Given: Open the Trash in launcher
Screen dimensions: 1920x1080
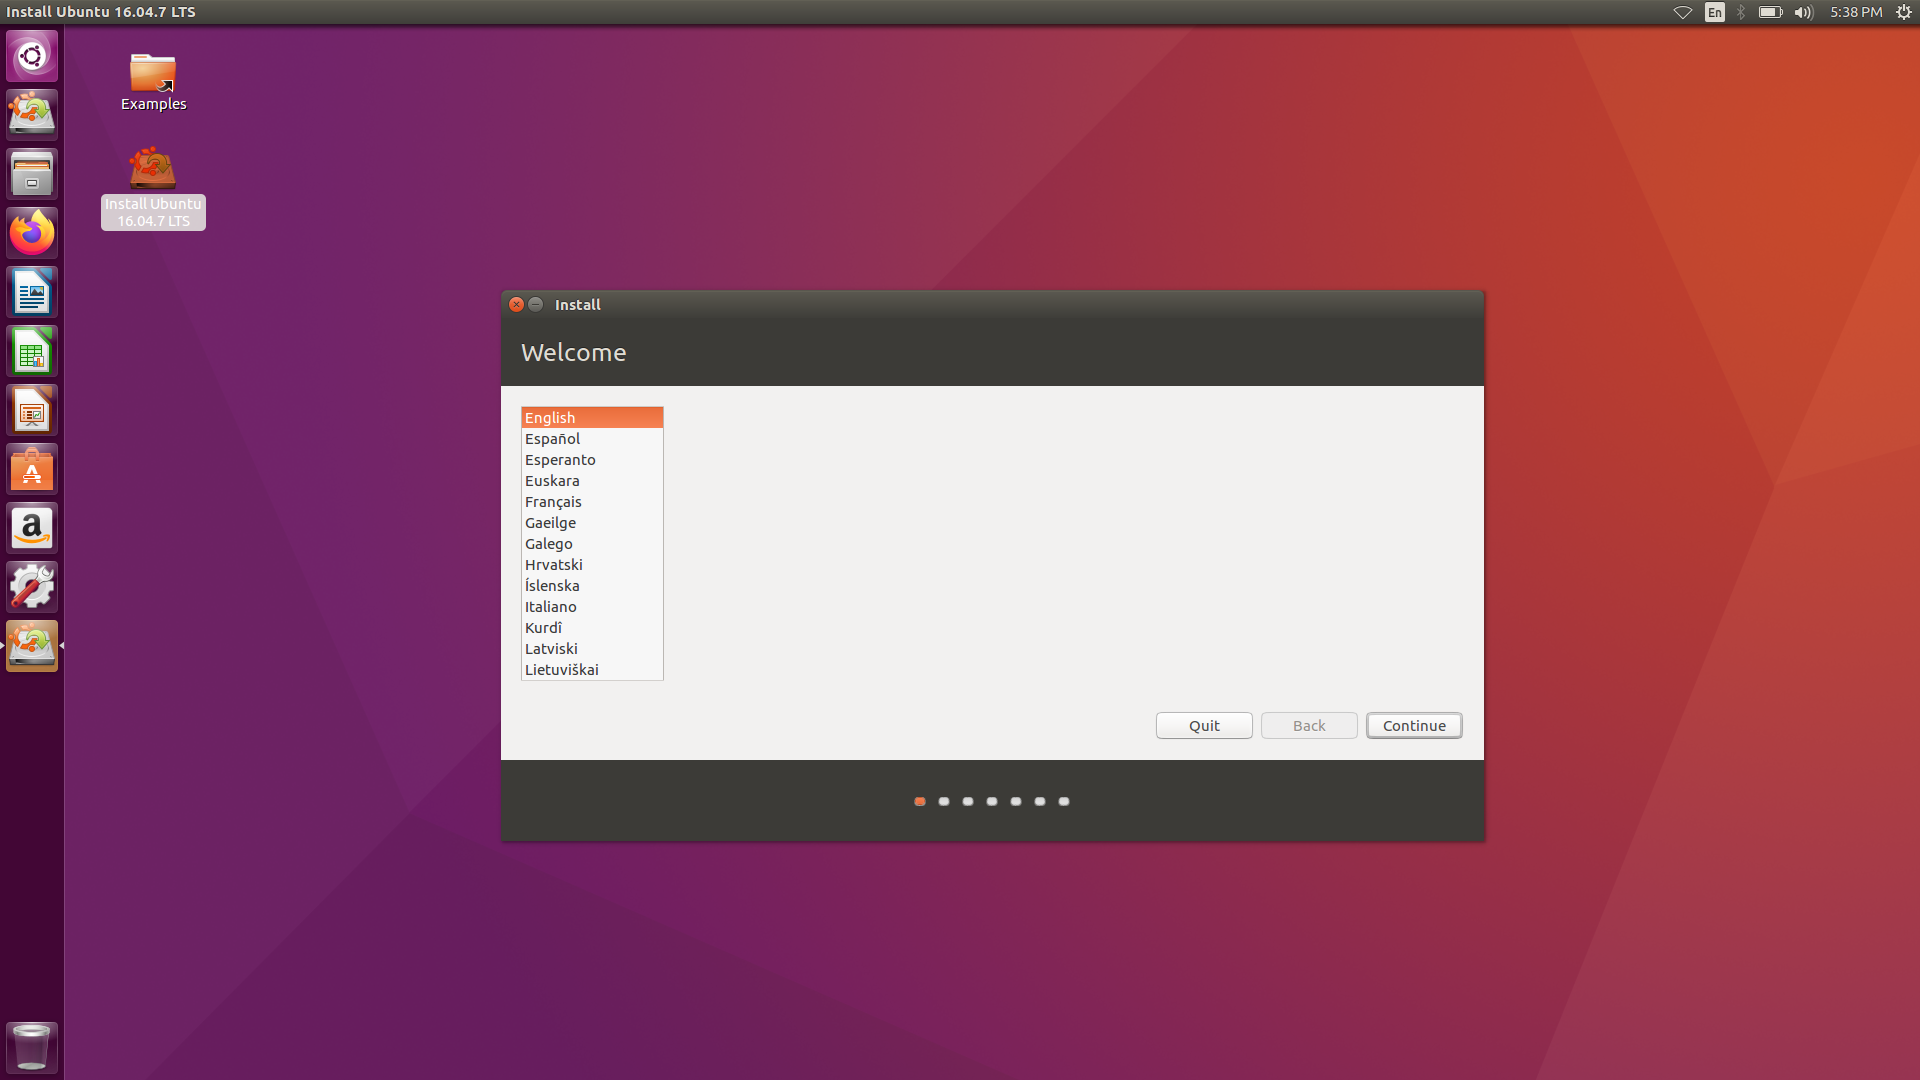Looking at the screenshot, I should 32,1047.
